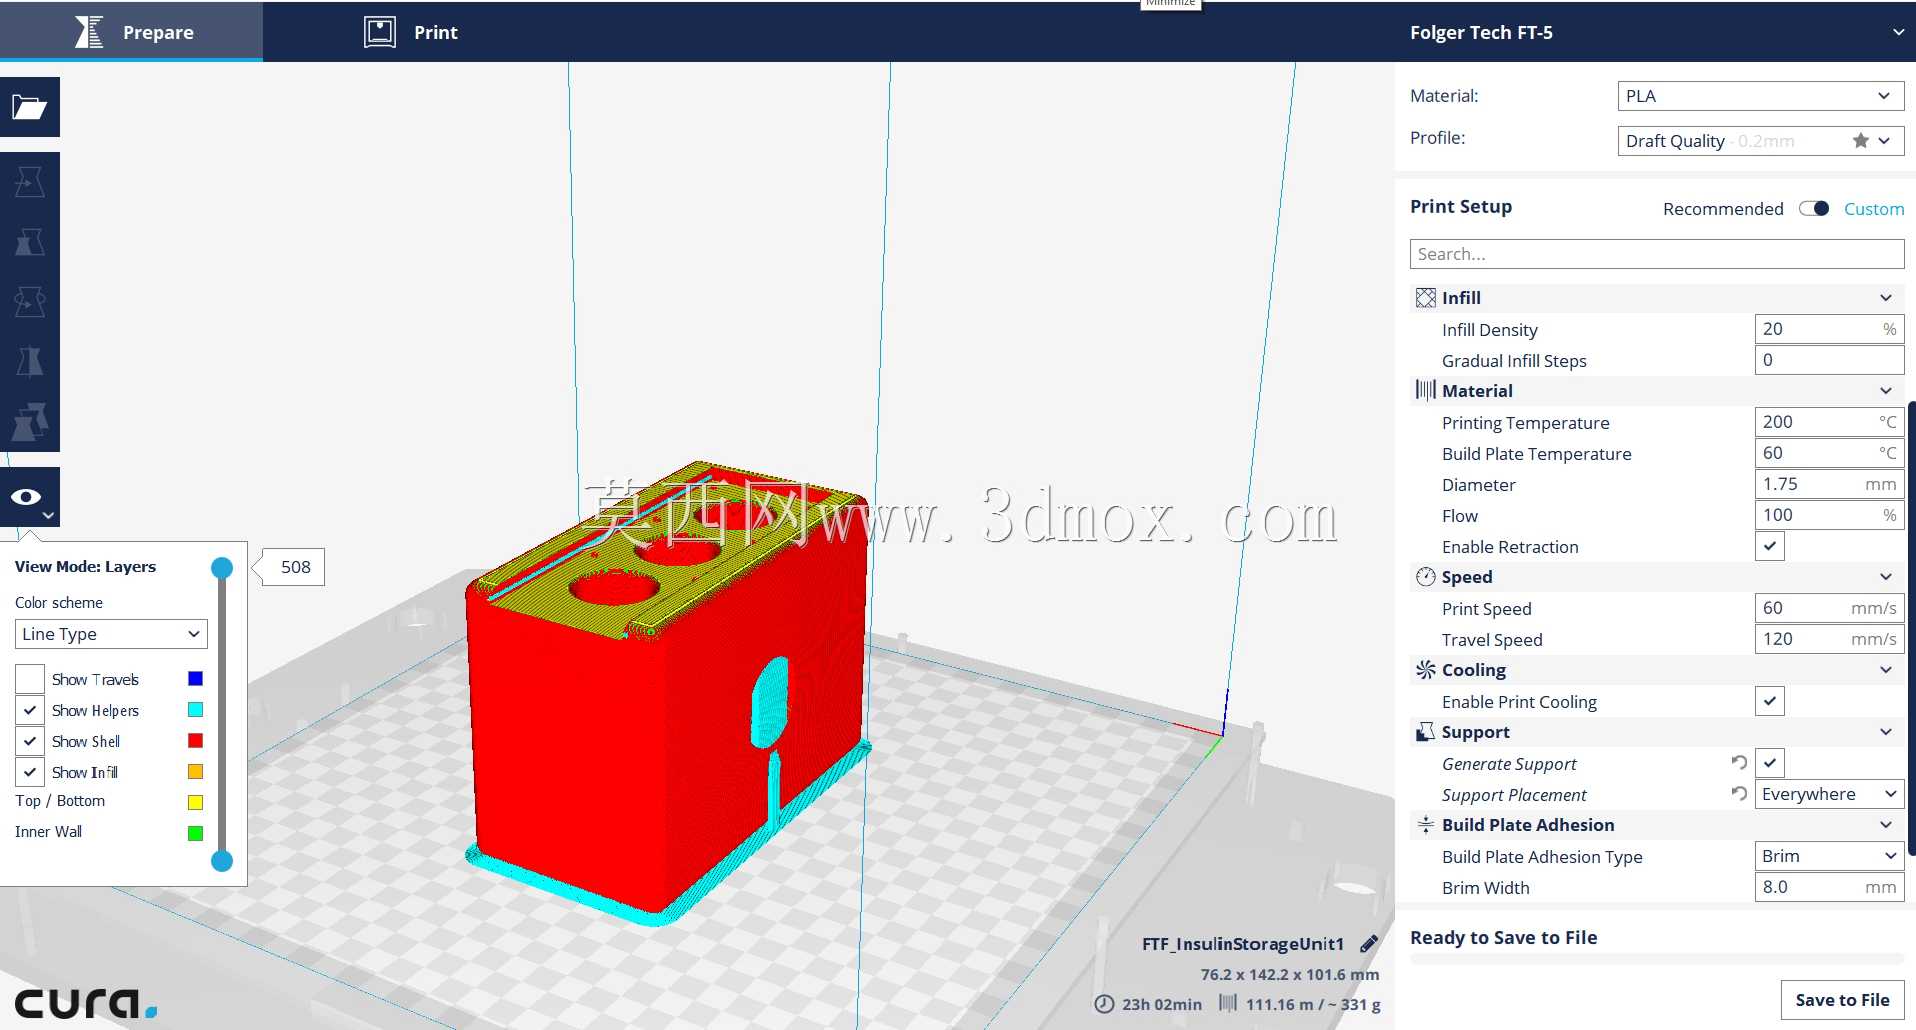Toggle Show Infill checkbox
1916x1030 pixels.
30,772
